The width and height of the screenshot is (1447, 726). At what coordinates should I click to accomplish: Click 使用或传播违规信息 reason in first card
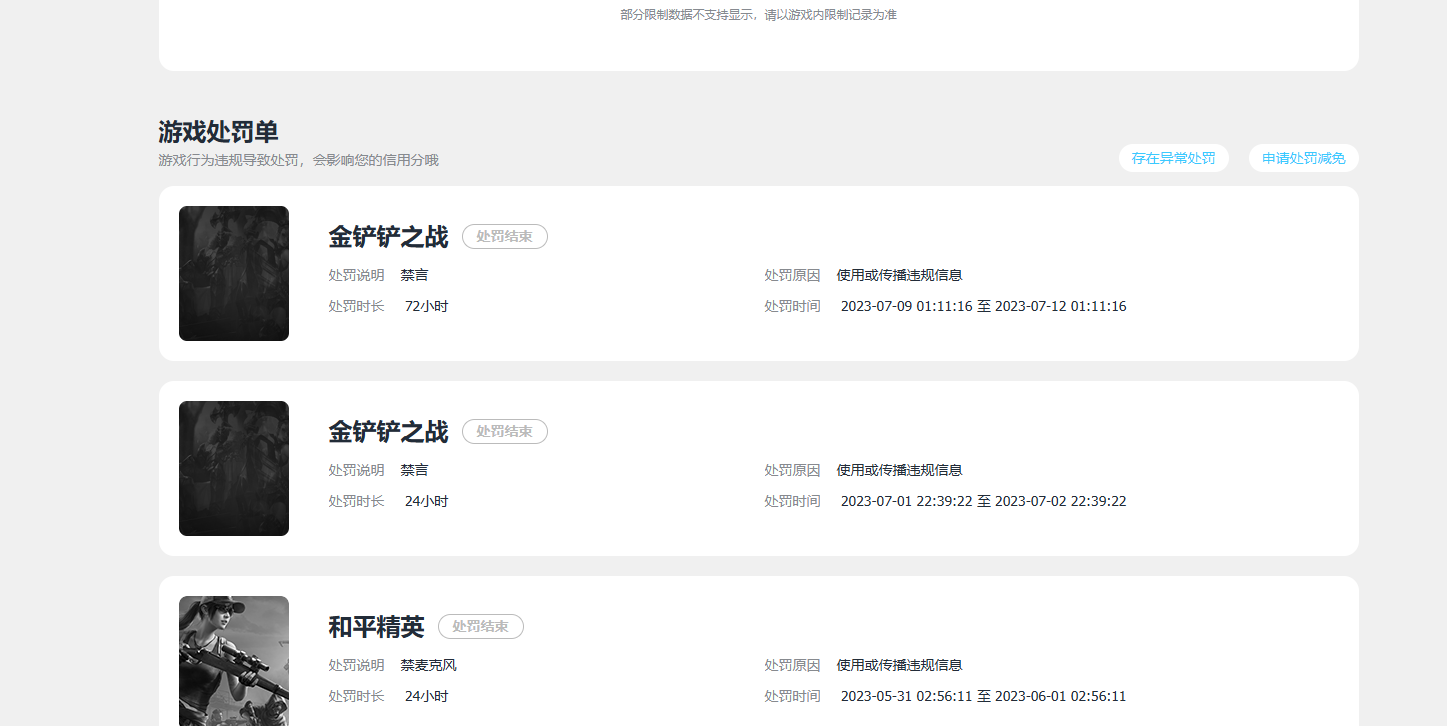899,275
